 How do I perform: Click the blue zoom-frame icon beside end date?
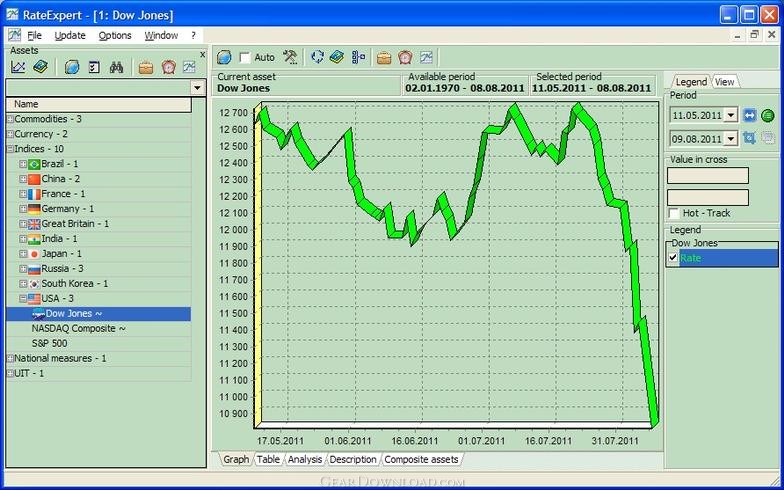click(x=749, y=138)
